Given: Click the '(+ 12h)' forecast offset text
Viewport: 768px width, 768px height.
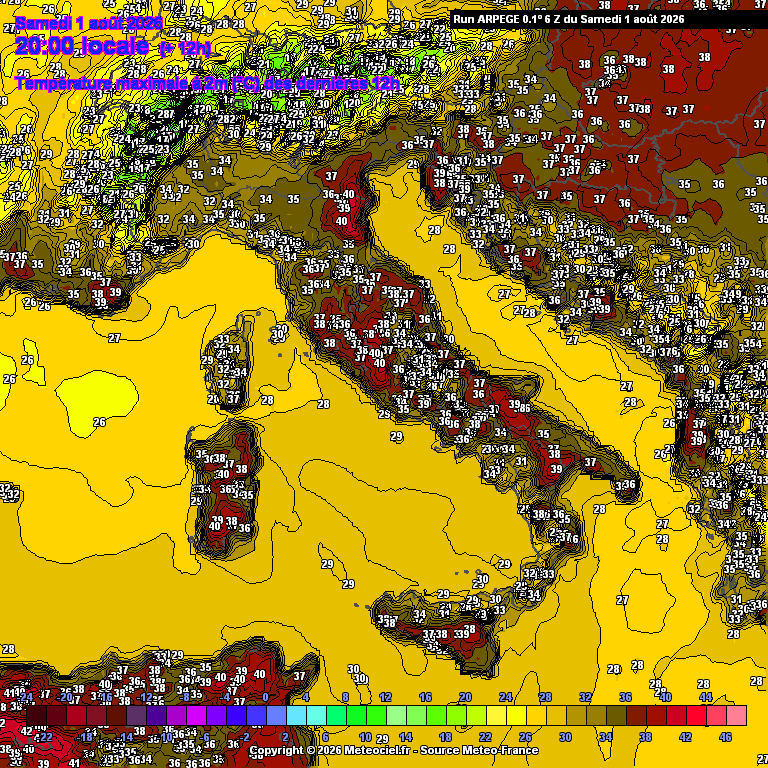Looking at the screenshot, I should point(185,49).
